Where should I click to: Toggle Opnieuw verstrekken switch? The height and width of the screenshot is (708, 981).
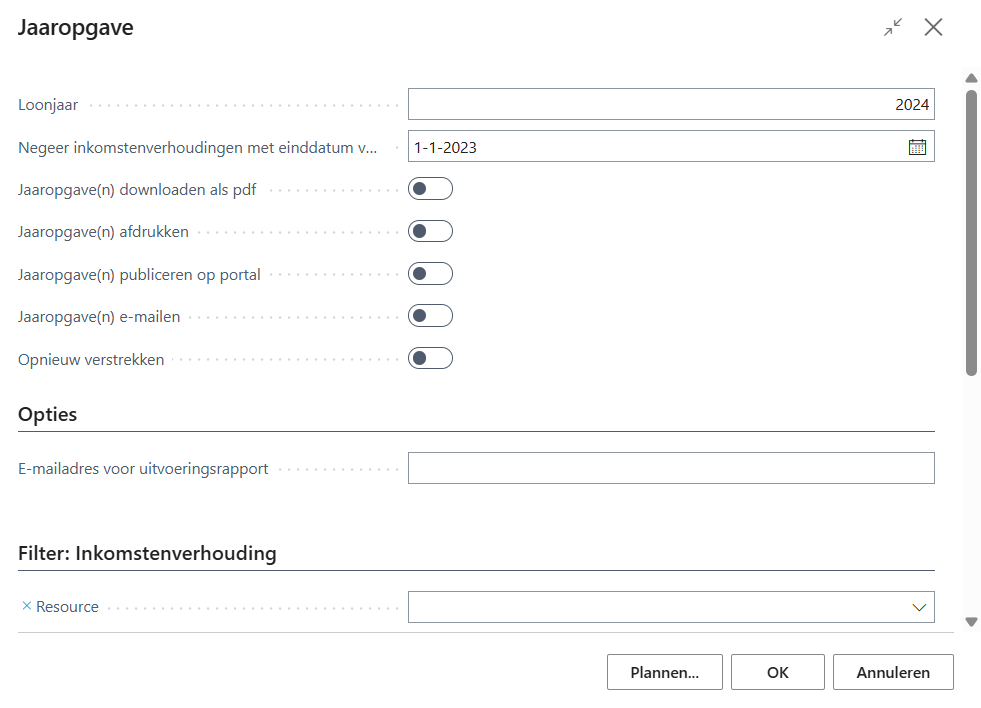(x=430, y=358)
